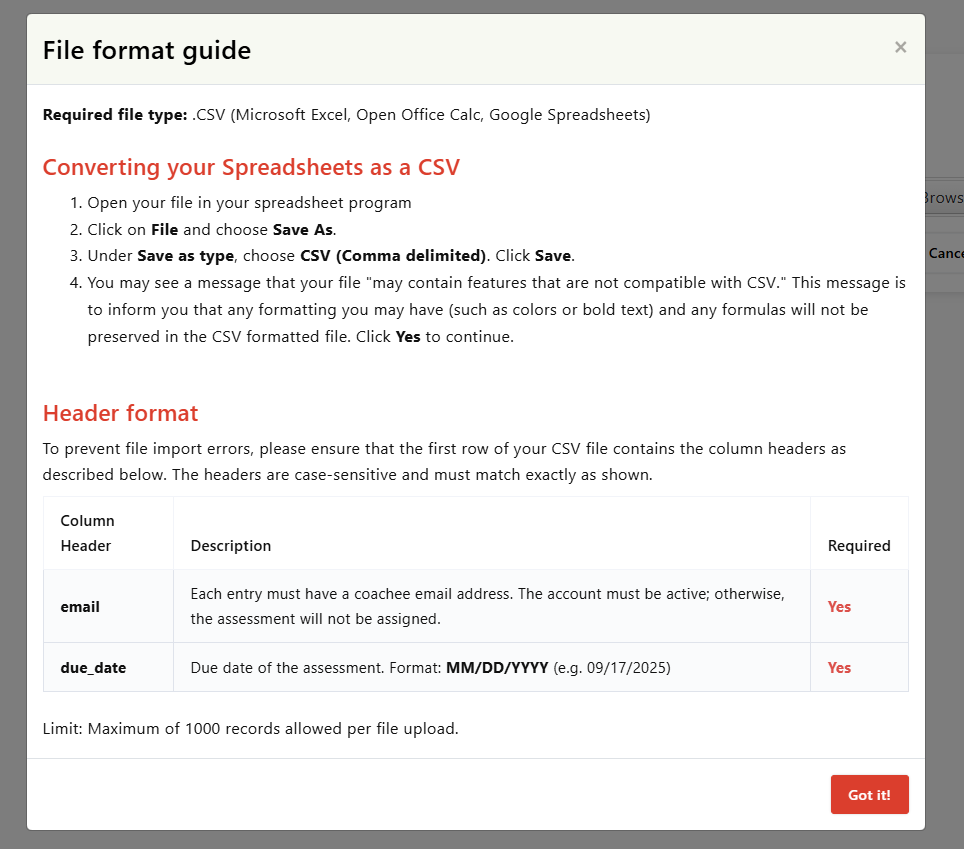Click the CSV (Comma delimited) step
The height and width of the screenshot is (849, 964).
[x=331, y=255]
